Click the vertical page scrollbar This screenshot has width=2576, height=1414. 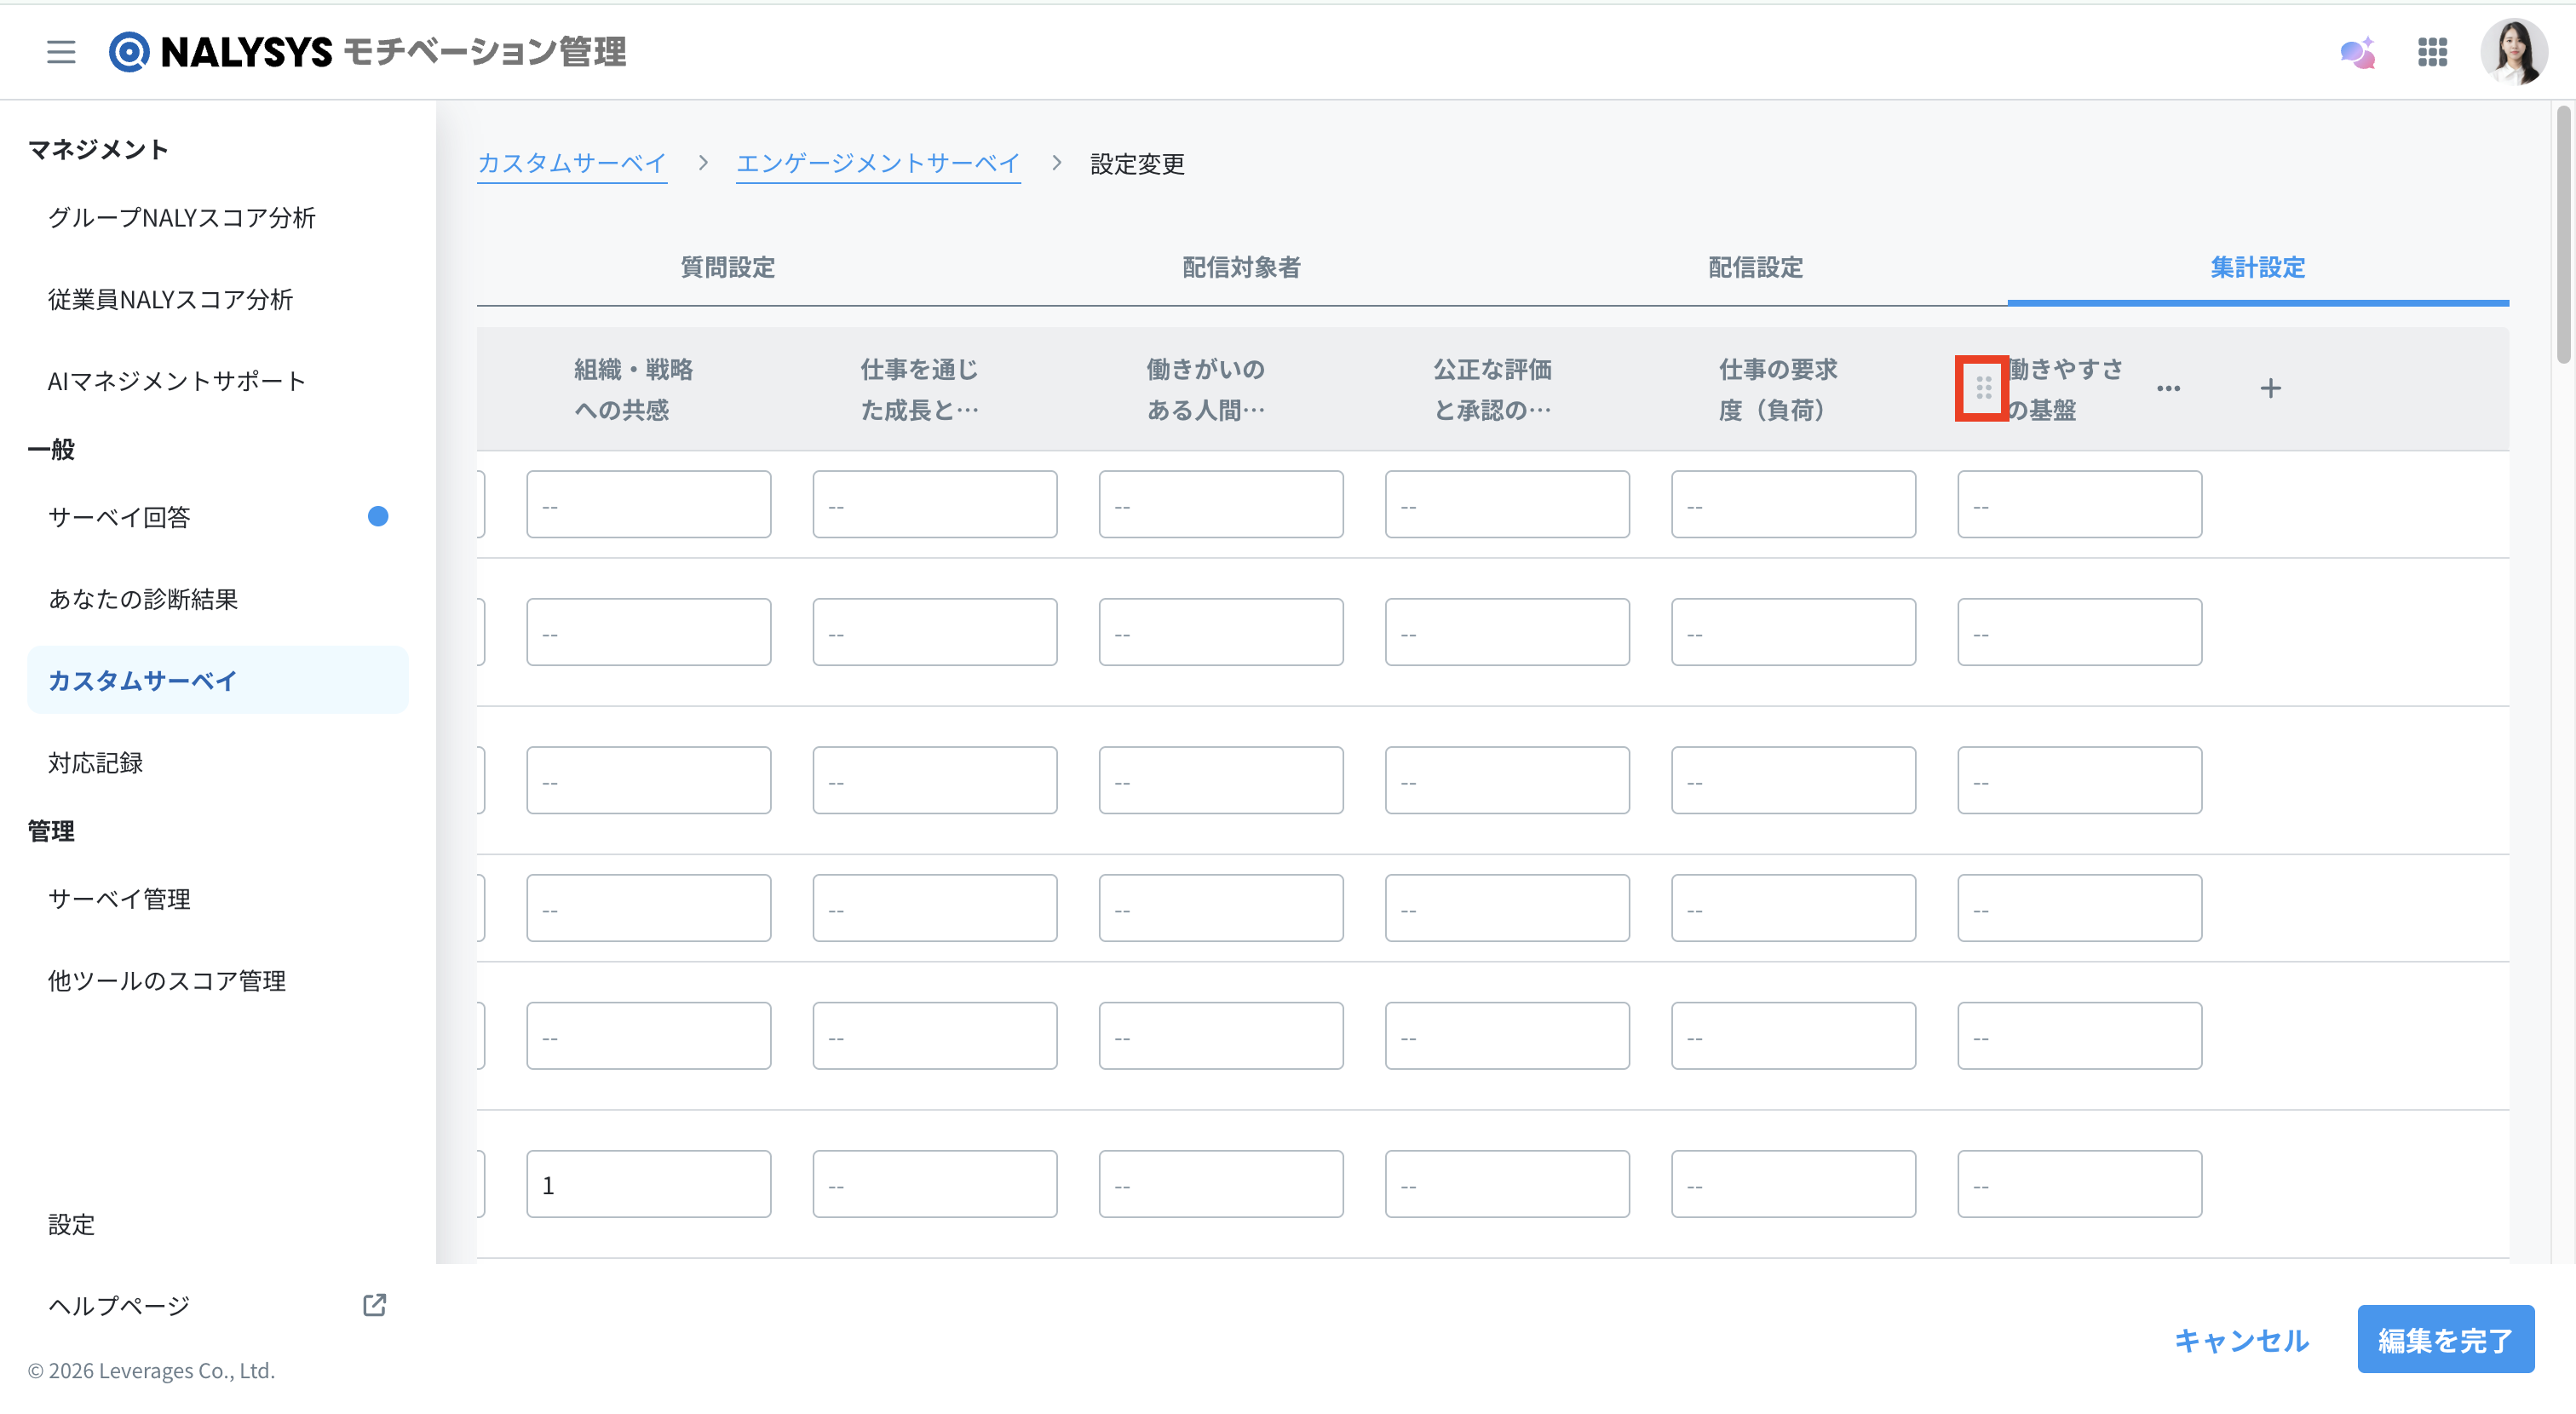tap(2563, 237)
